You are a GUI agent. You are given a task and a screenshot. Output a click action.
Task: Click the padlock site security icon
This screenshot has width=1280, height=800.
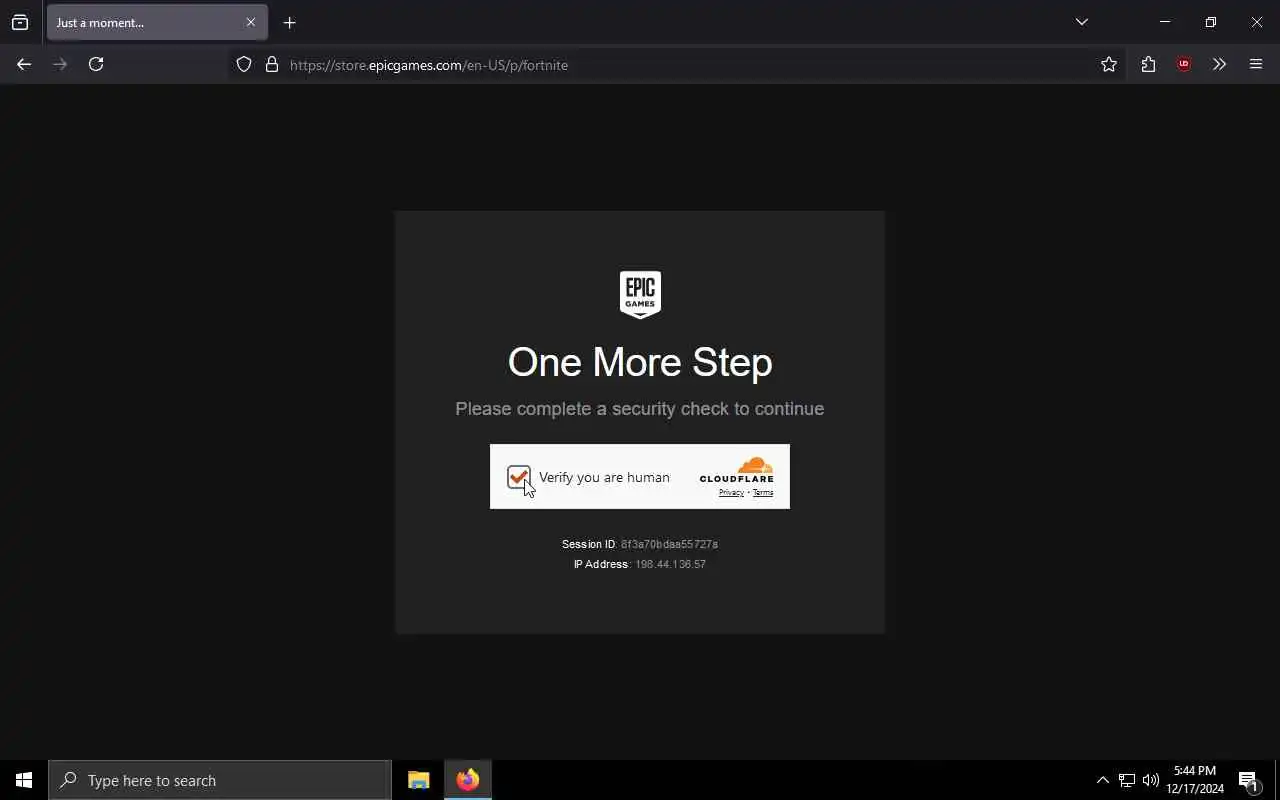[x=271, y=64]
